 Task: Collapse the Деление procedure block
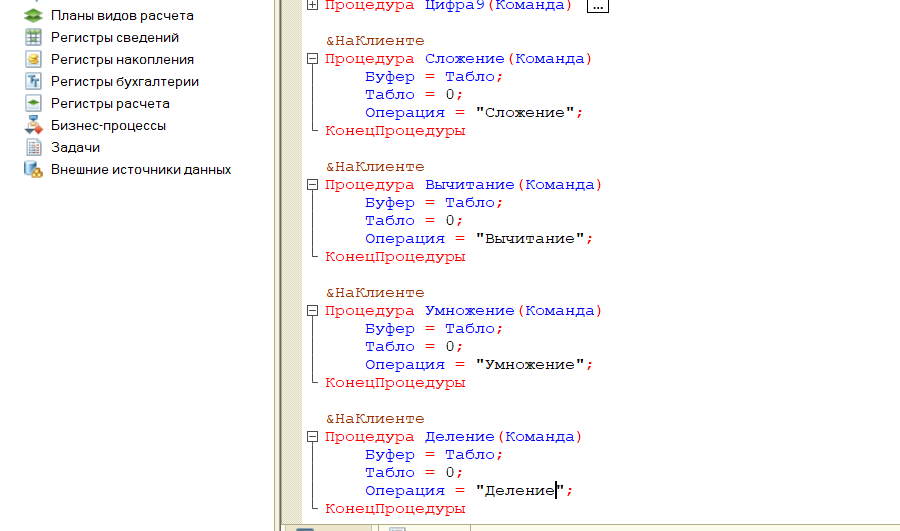point(312,436)
